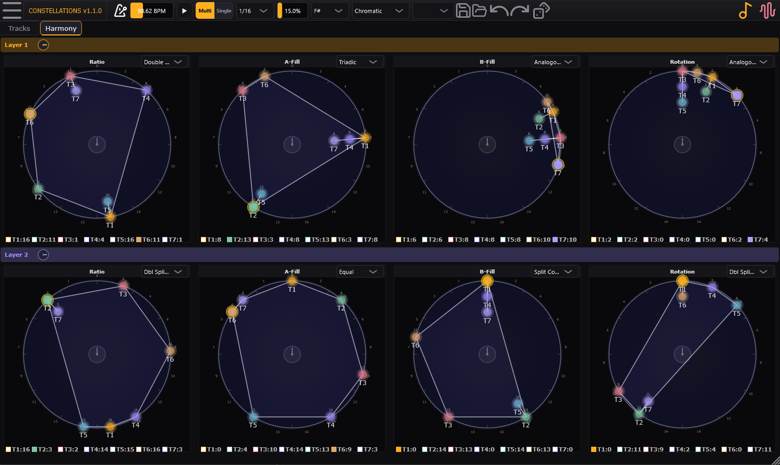Click the center clock icon in Layer 1 B-Fill

click(487, 144)
